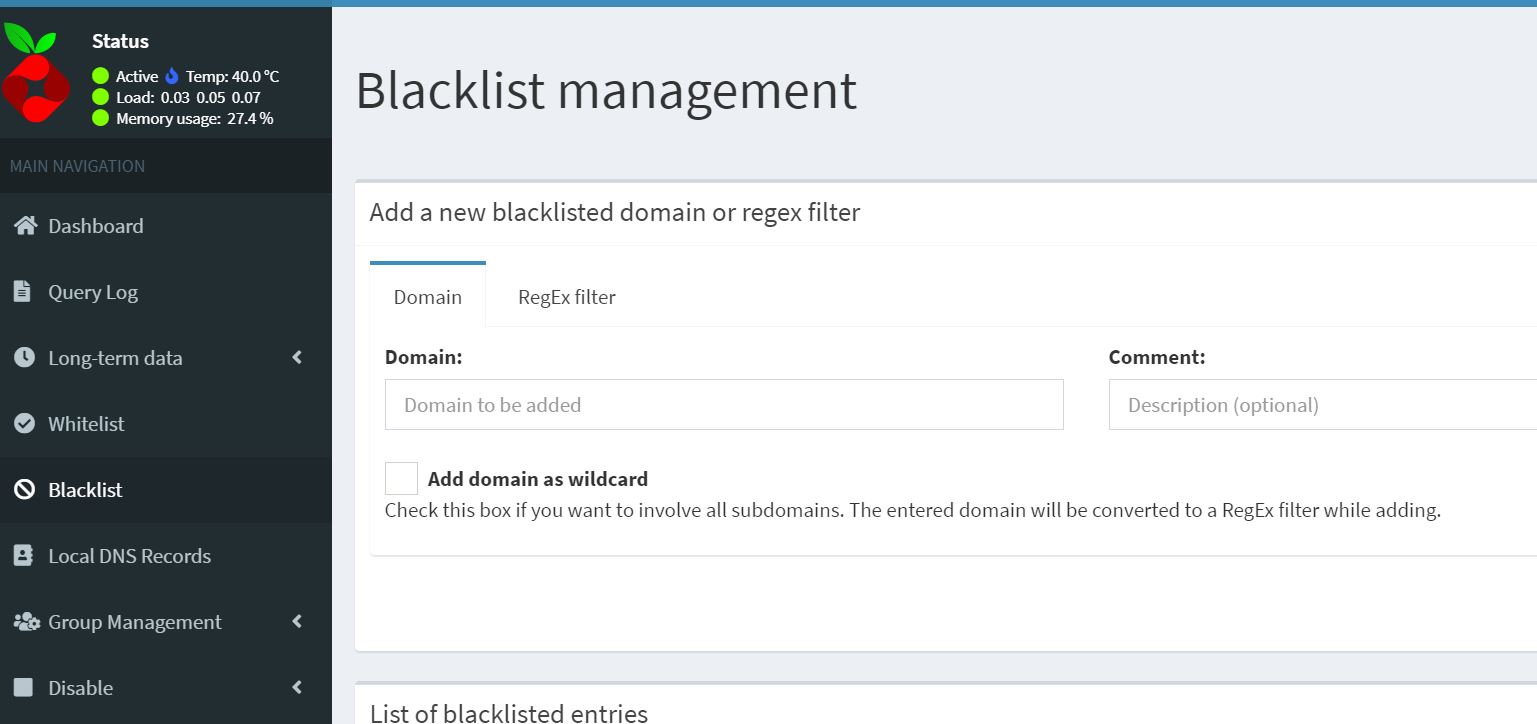The image size is (1537, 724).
Task: Expand Group Management submenu chevron
Action: tap(297, 621)
